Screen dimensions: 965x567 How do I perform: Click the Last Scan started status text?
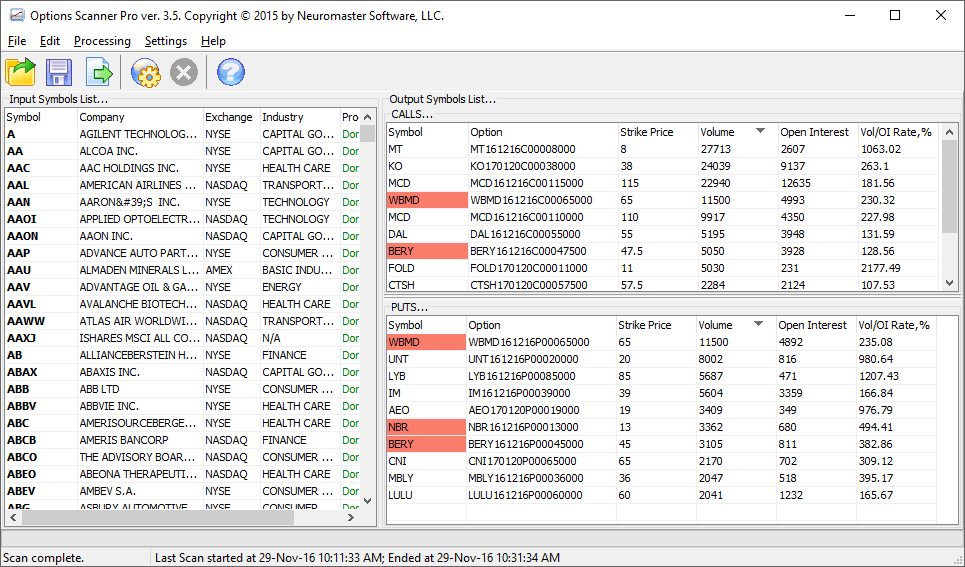(357, 558)
